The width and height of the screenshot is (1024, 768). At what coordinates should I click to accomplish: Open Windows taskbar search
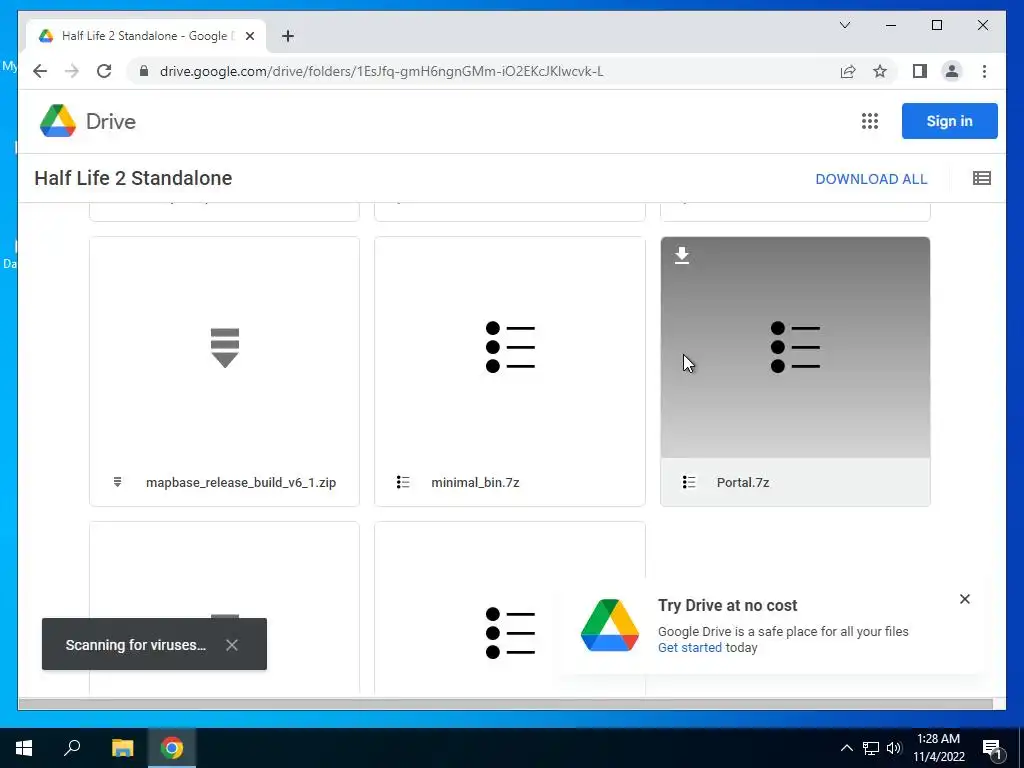(x=72, y=748)
